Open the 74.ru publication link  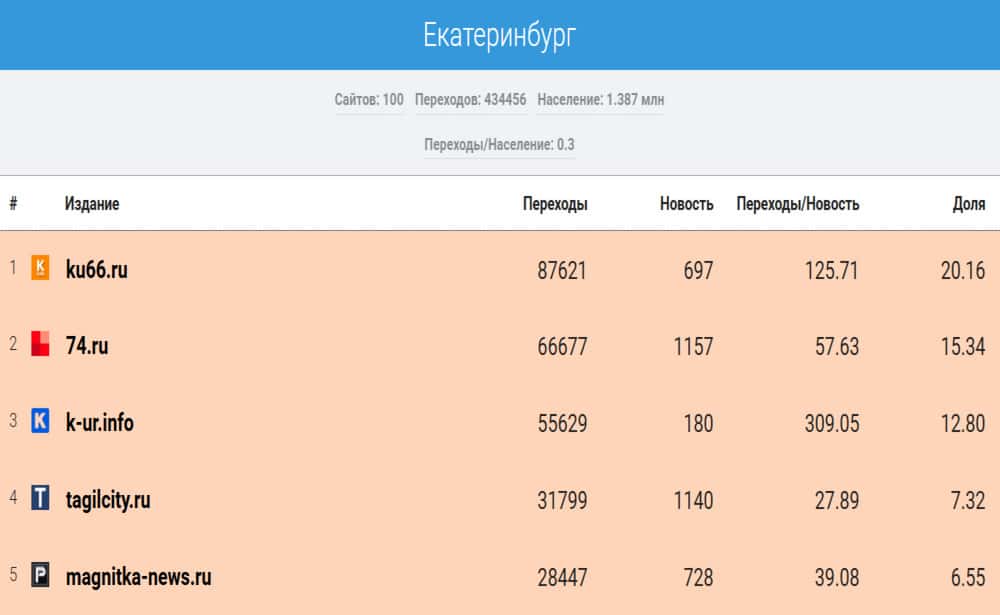tap(87, 346)
